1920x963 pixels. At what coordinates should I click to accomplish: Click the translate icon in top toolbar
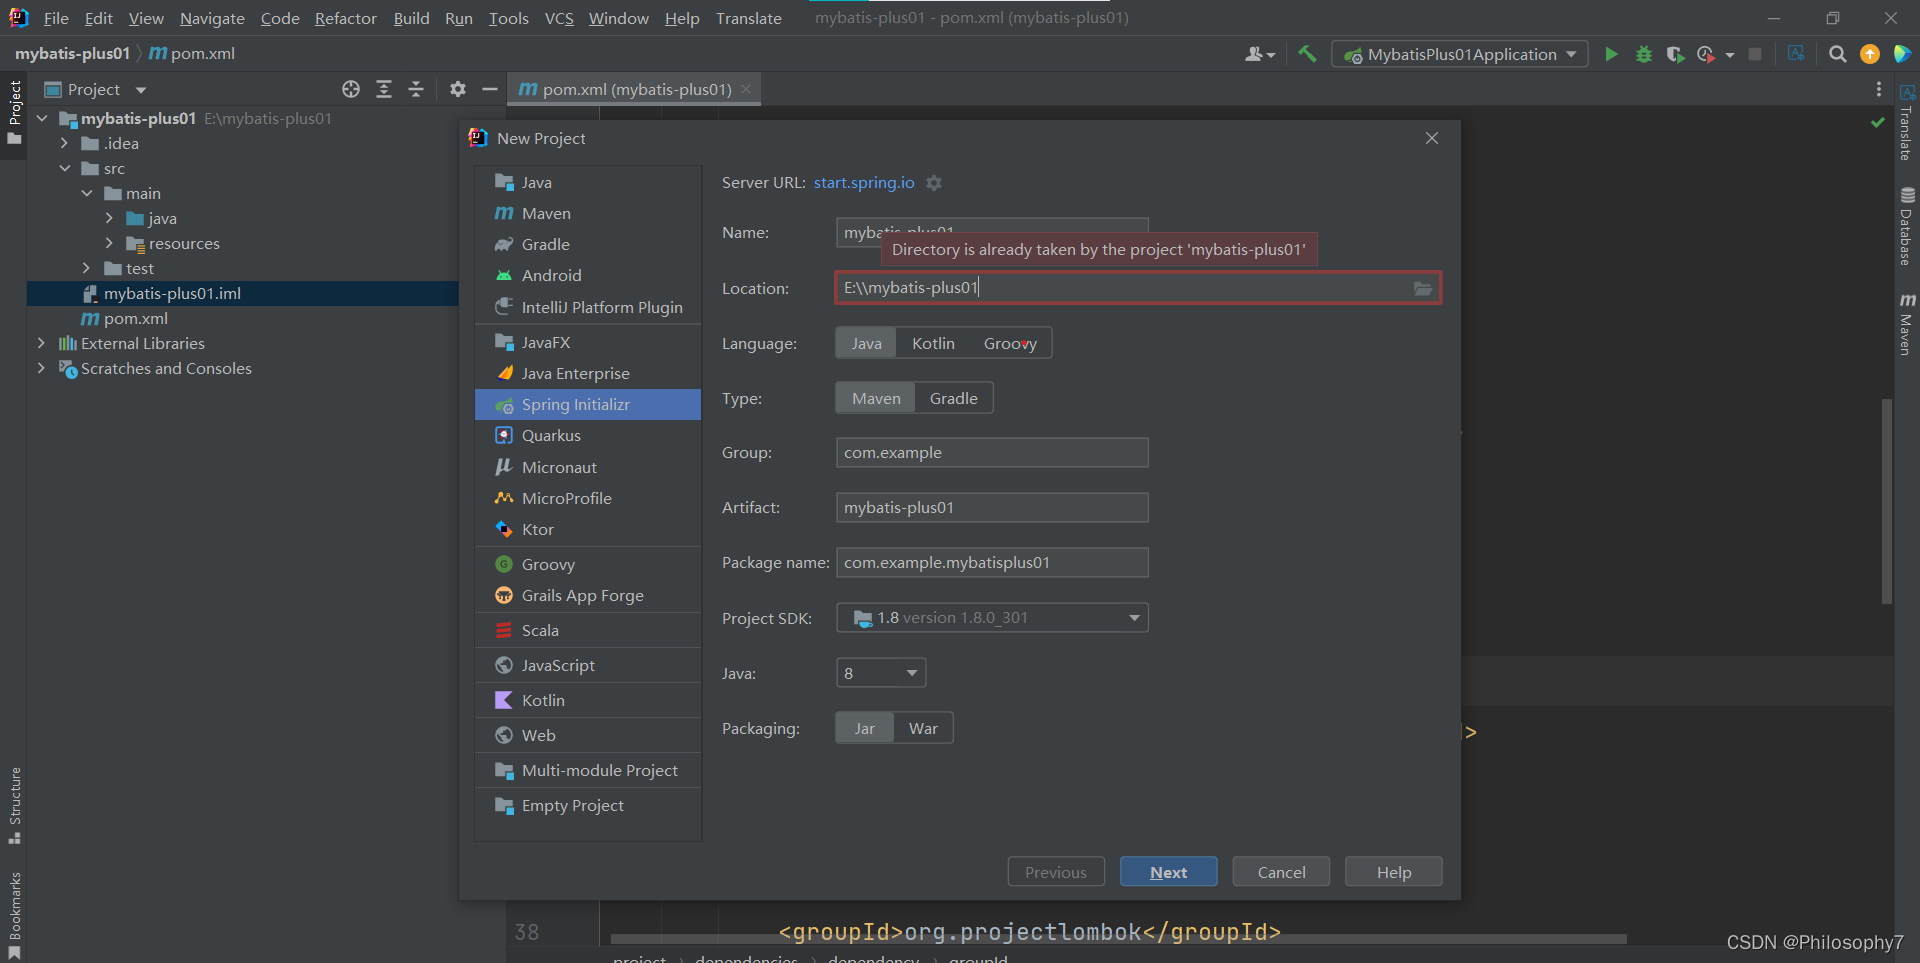click(x=1796, y=54)
